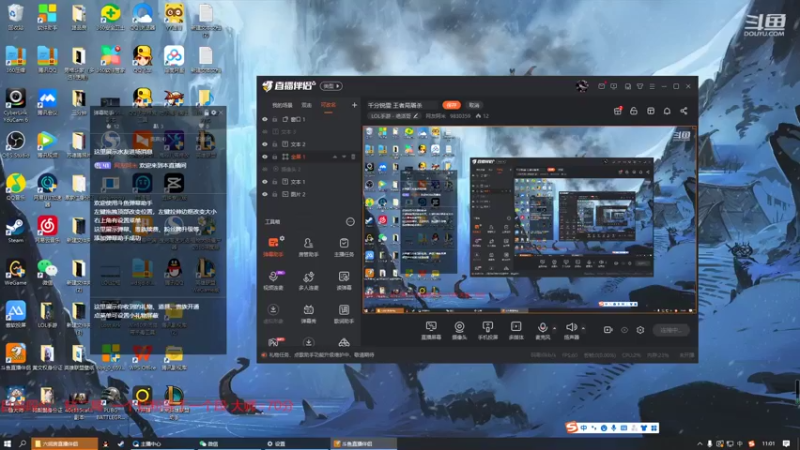Add a 摄像头 camera source
This screenshot has width=800, height=450.
point(459,330)
